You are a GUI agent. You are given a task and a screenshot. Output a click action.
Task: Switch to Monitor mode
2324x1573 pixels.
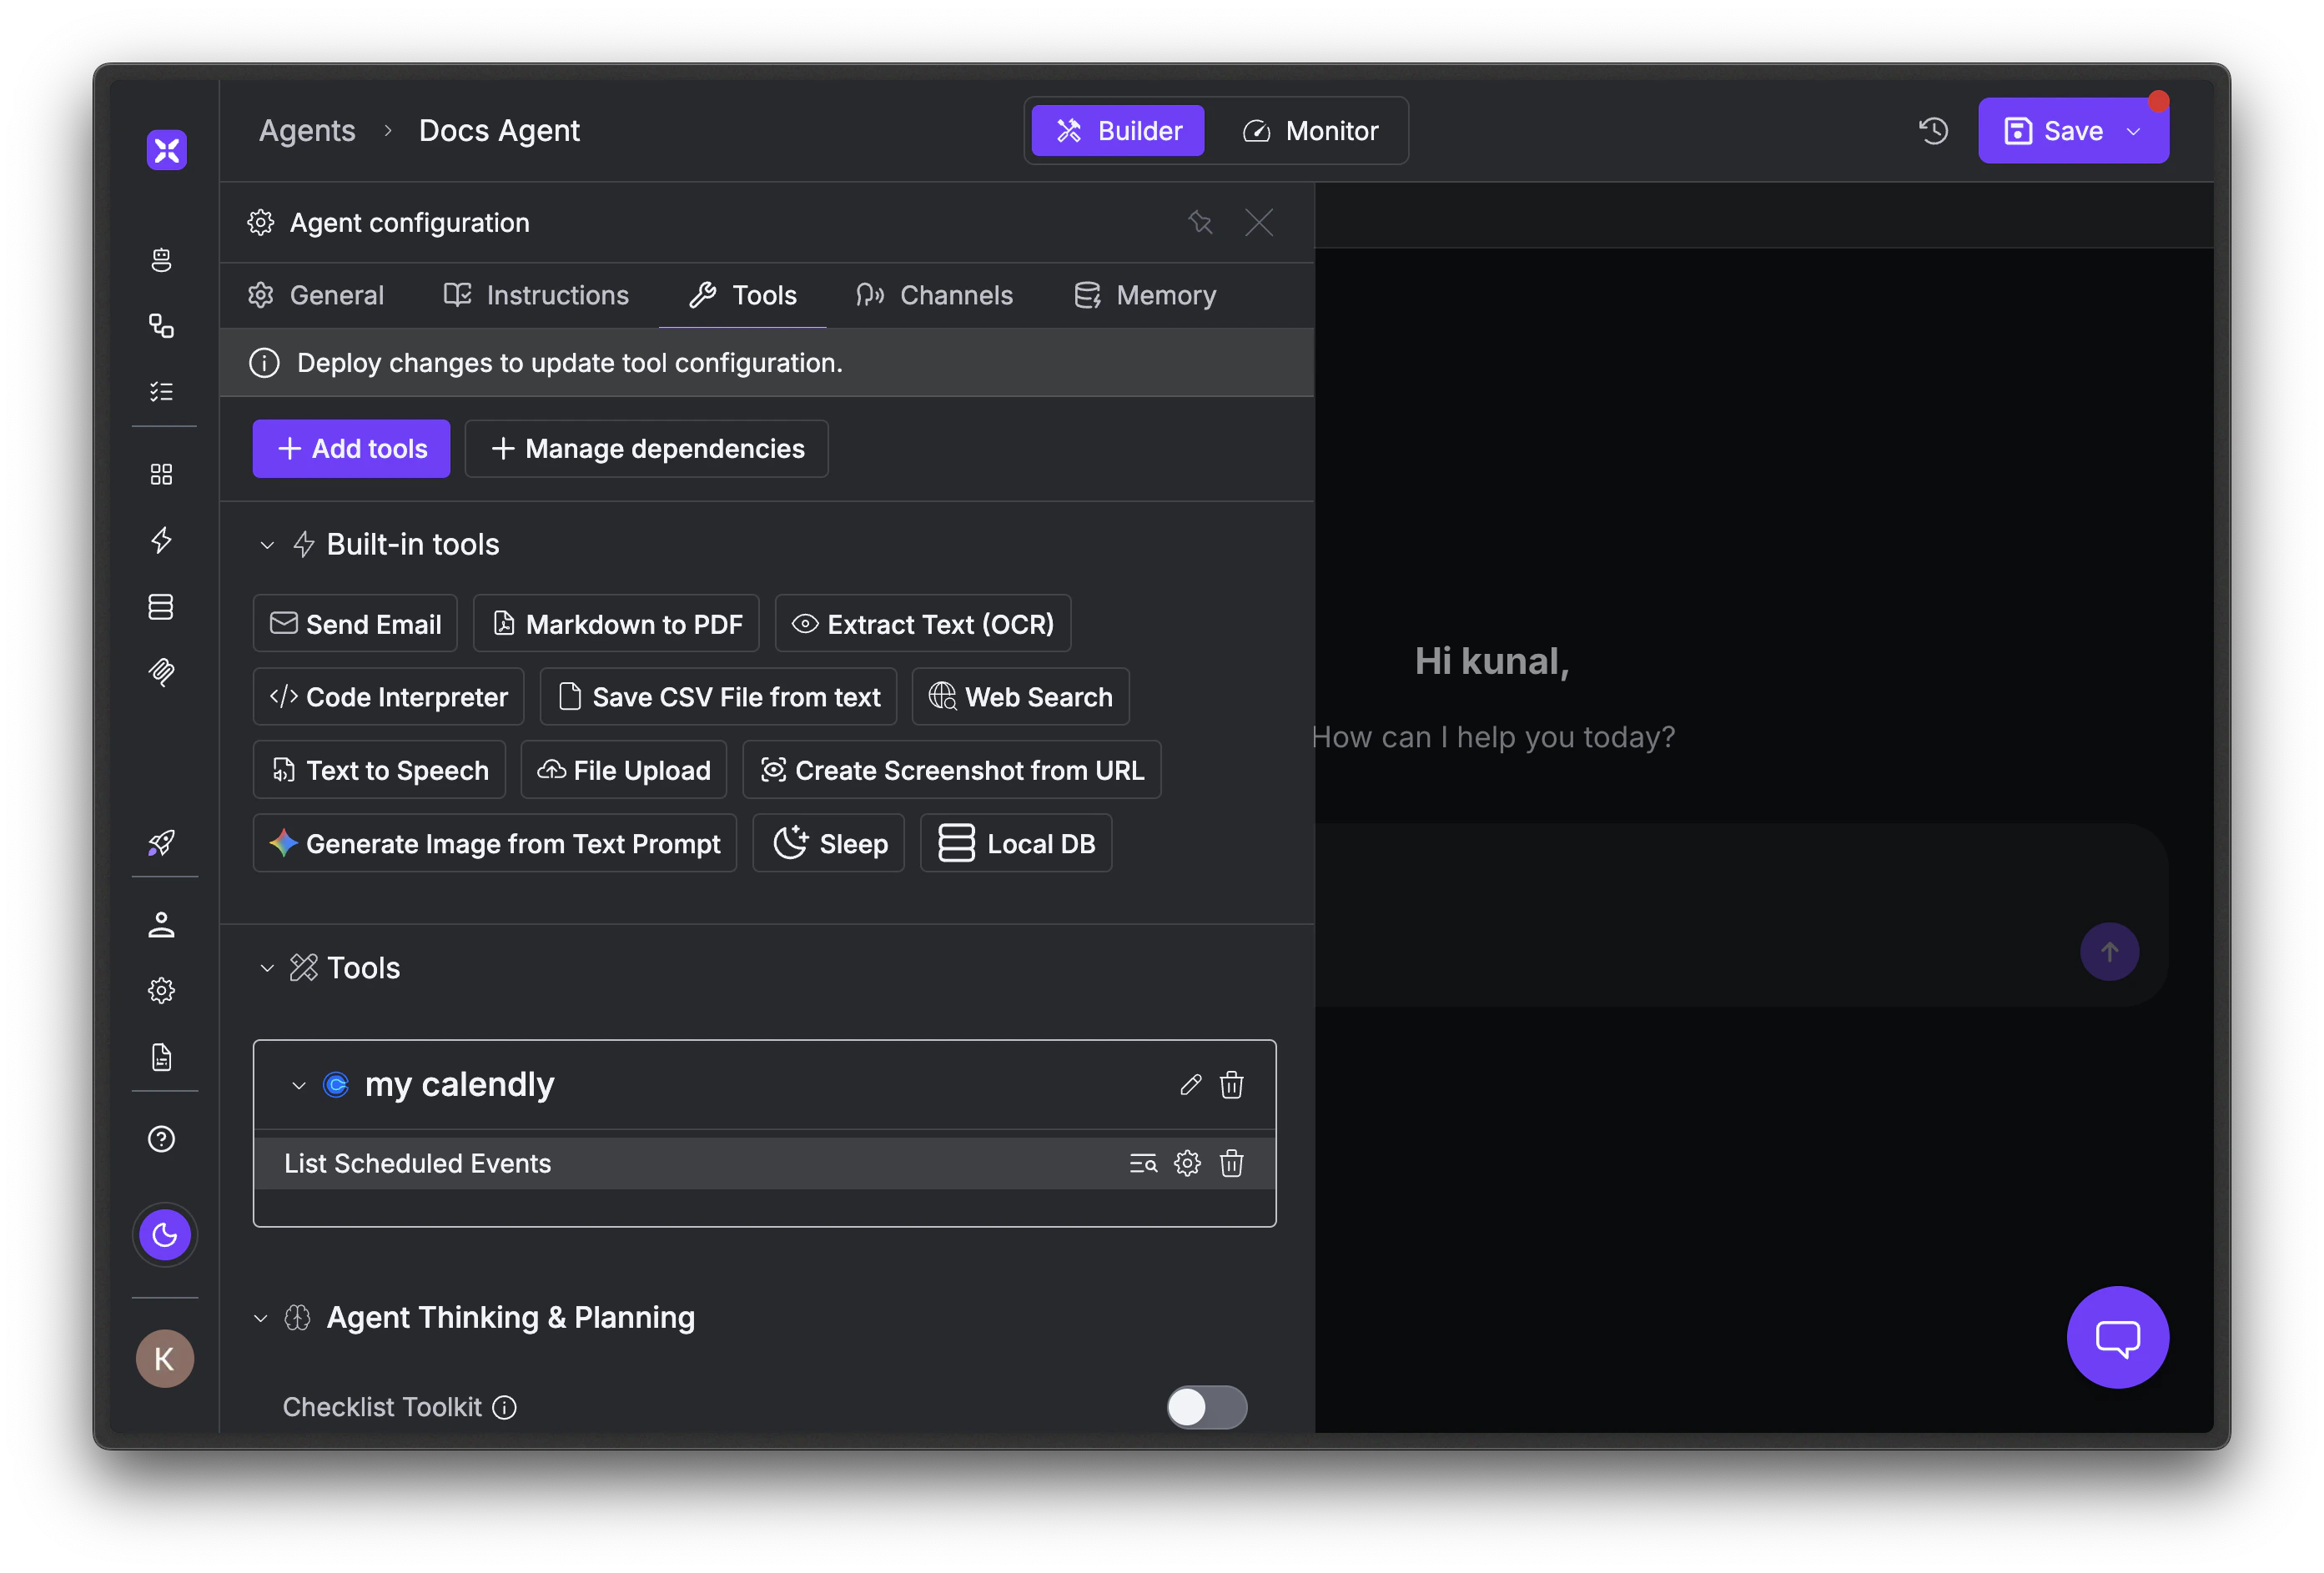(x=1310, y=131)
